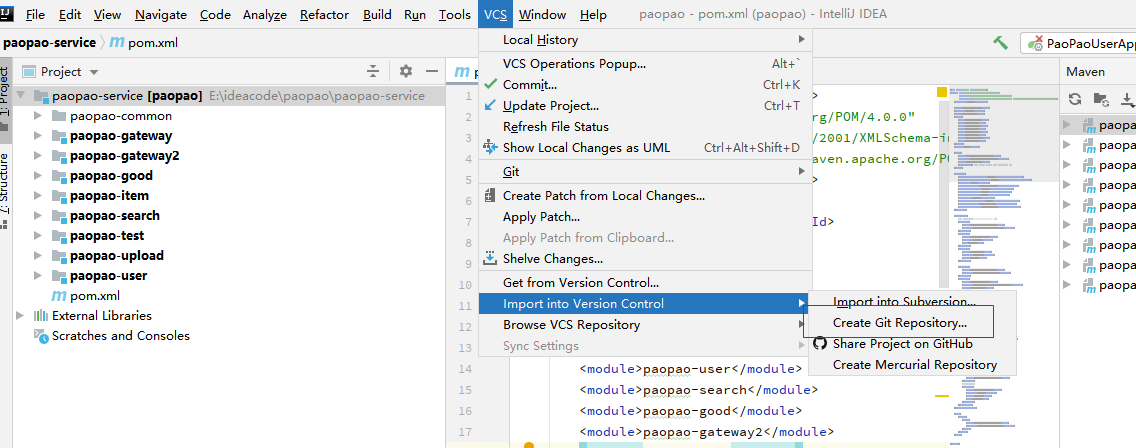Image resolution: width=1136 pixels, height=448 pixels.
Task: Open the Navigate menu
Action: (x=161, y=14)
